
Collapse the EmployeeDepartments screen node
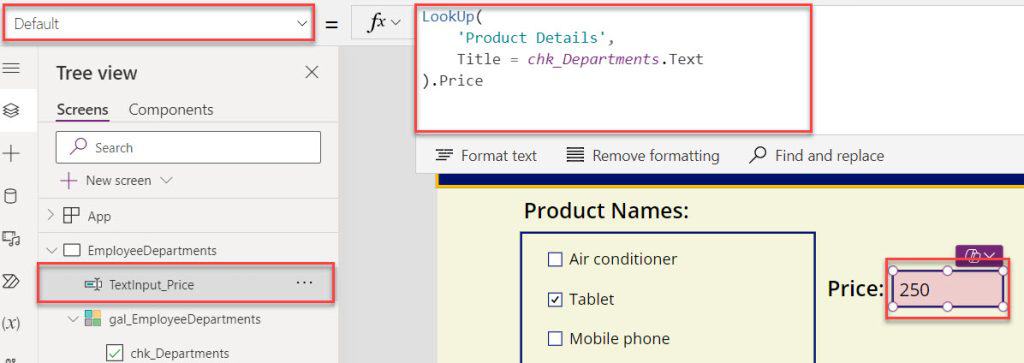coord(51,251)
